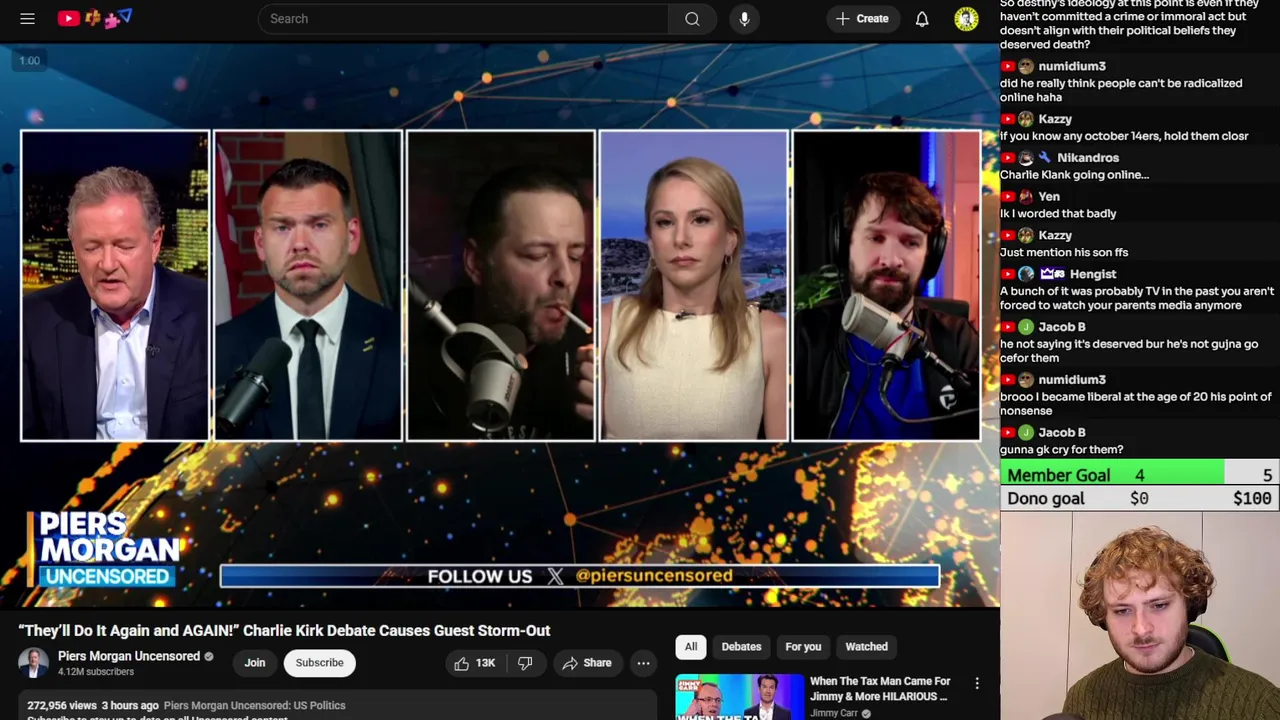Click the streamer webcam overlay
The height and width of the screenshot is (720, 1280).
pos(1140,616)
